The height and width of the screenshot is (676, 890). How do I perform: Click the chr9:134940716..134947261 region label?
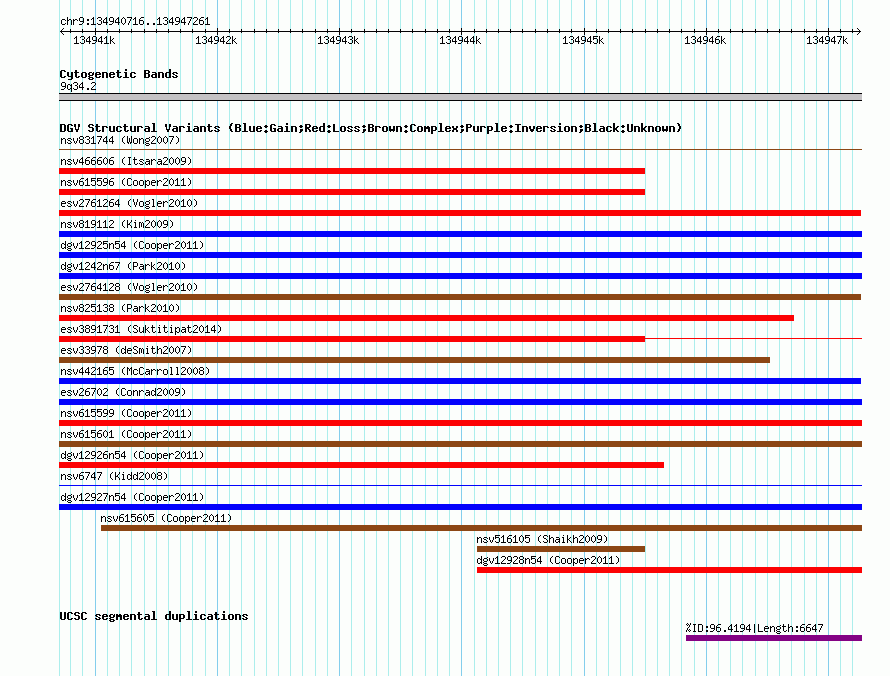click(x=135, y=21)
